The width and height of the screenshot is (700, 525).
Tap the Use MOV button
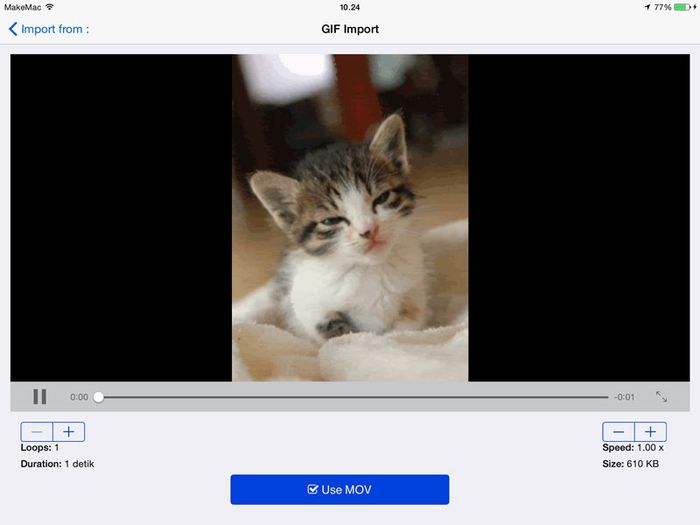[x=340, y=490]
